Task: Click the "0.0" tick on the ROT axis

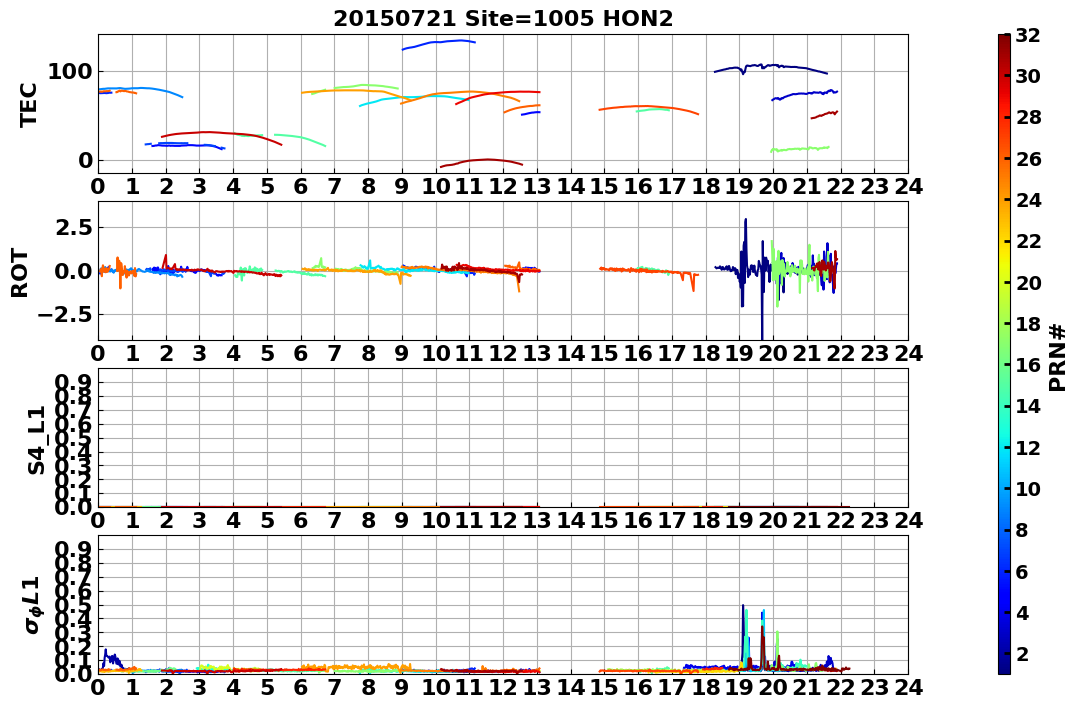Action: [75, 271]
